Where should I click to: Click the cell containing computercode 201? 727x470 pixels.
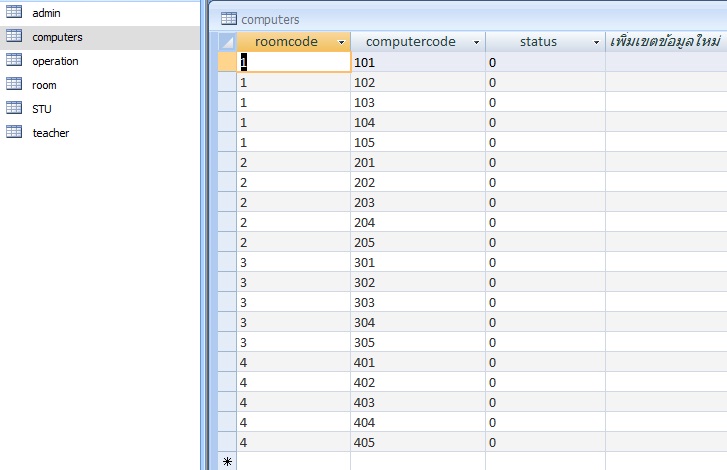[x=417, y=162]
